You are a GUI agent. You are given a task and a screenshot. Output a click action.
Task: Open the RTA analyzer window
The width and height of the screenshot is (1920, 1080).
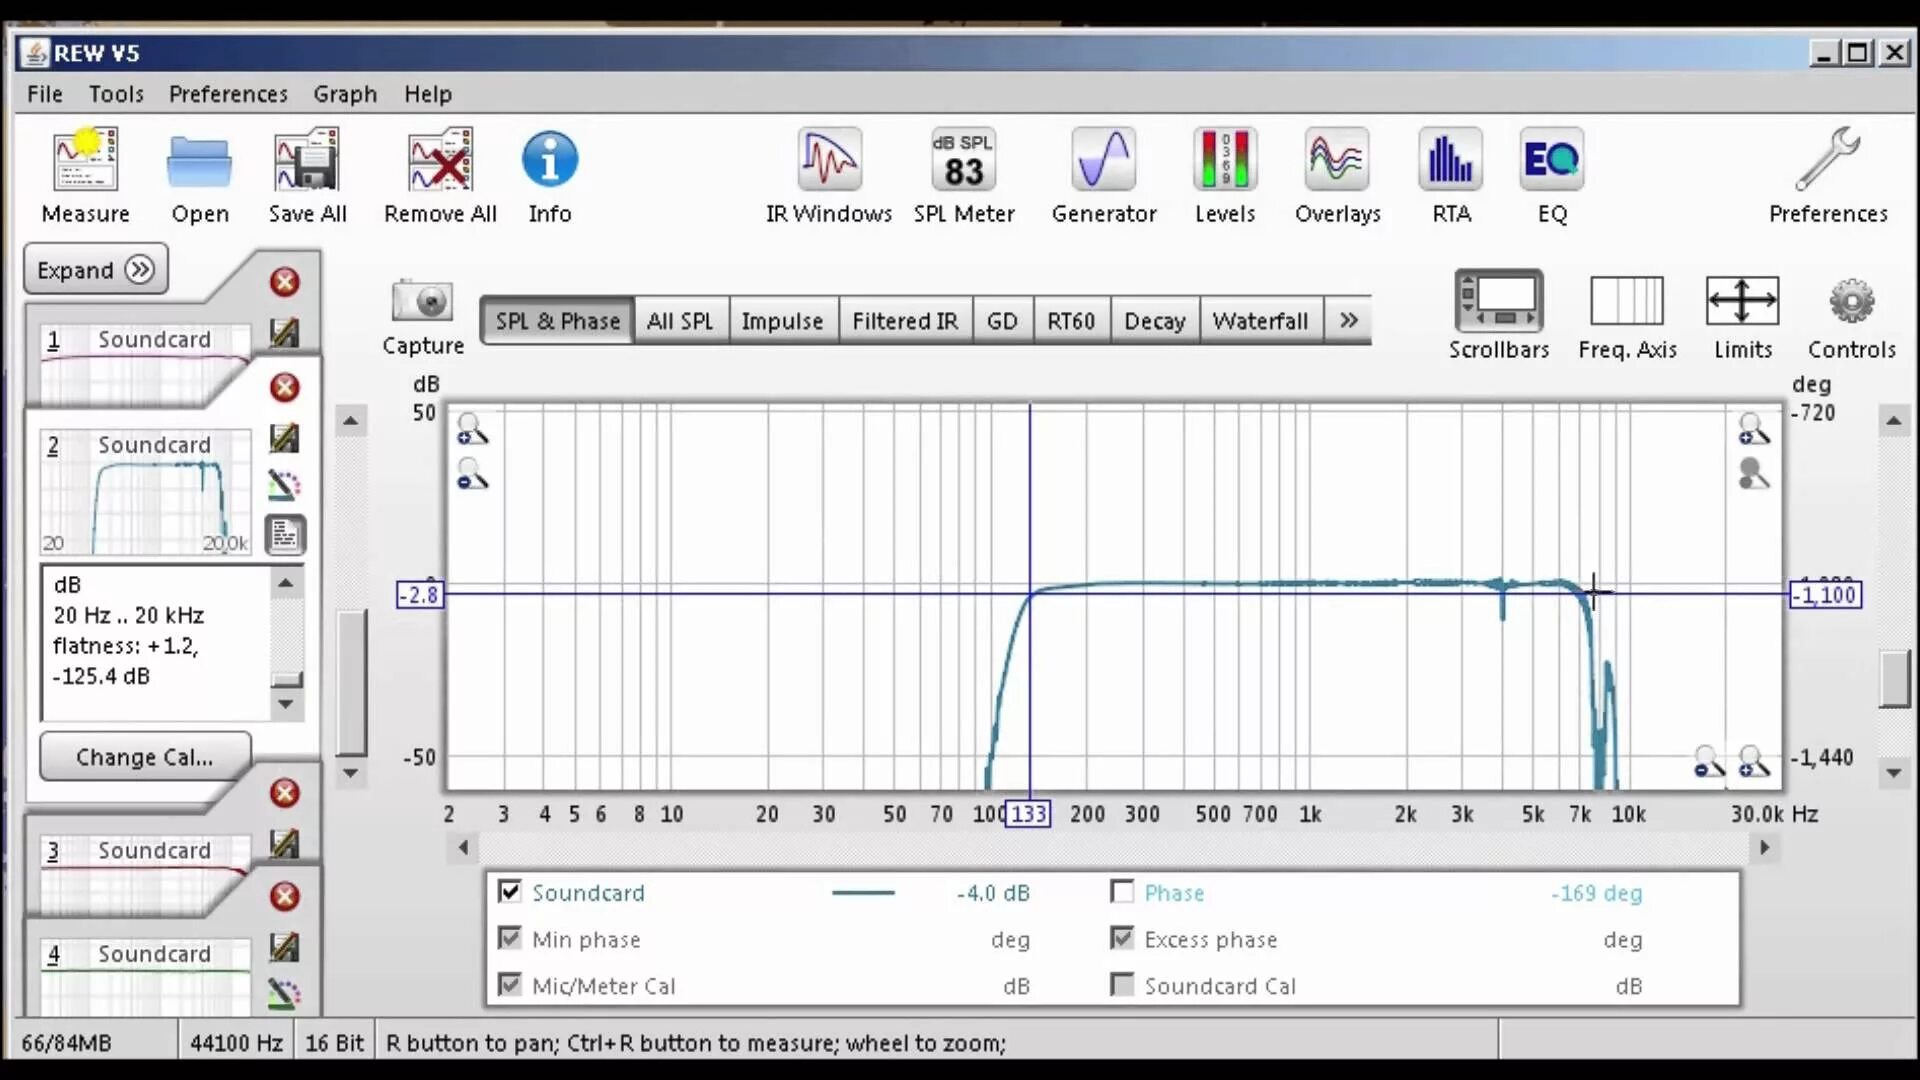click(x=1450, y=160)
